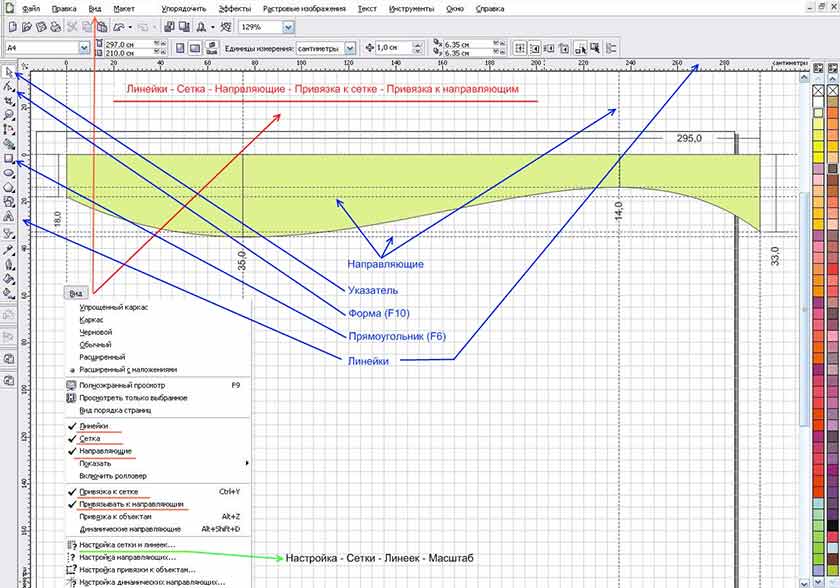Viewport: 840px width, 588px height.
Task: Select the Polygon tool
Action: (x=9, y=186)
